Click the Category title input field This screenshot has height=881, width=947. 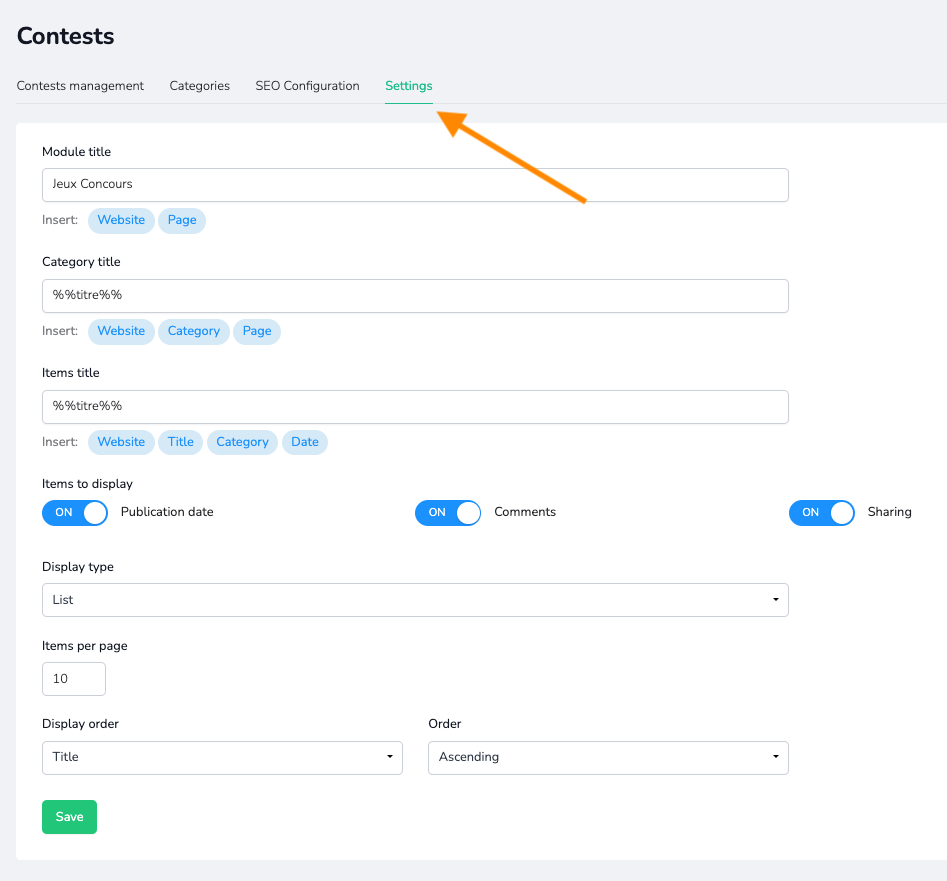[x=415, y=296]
